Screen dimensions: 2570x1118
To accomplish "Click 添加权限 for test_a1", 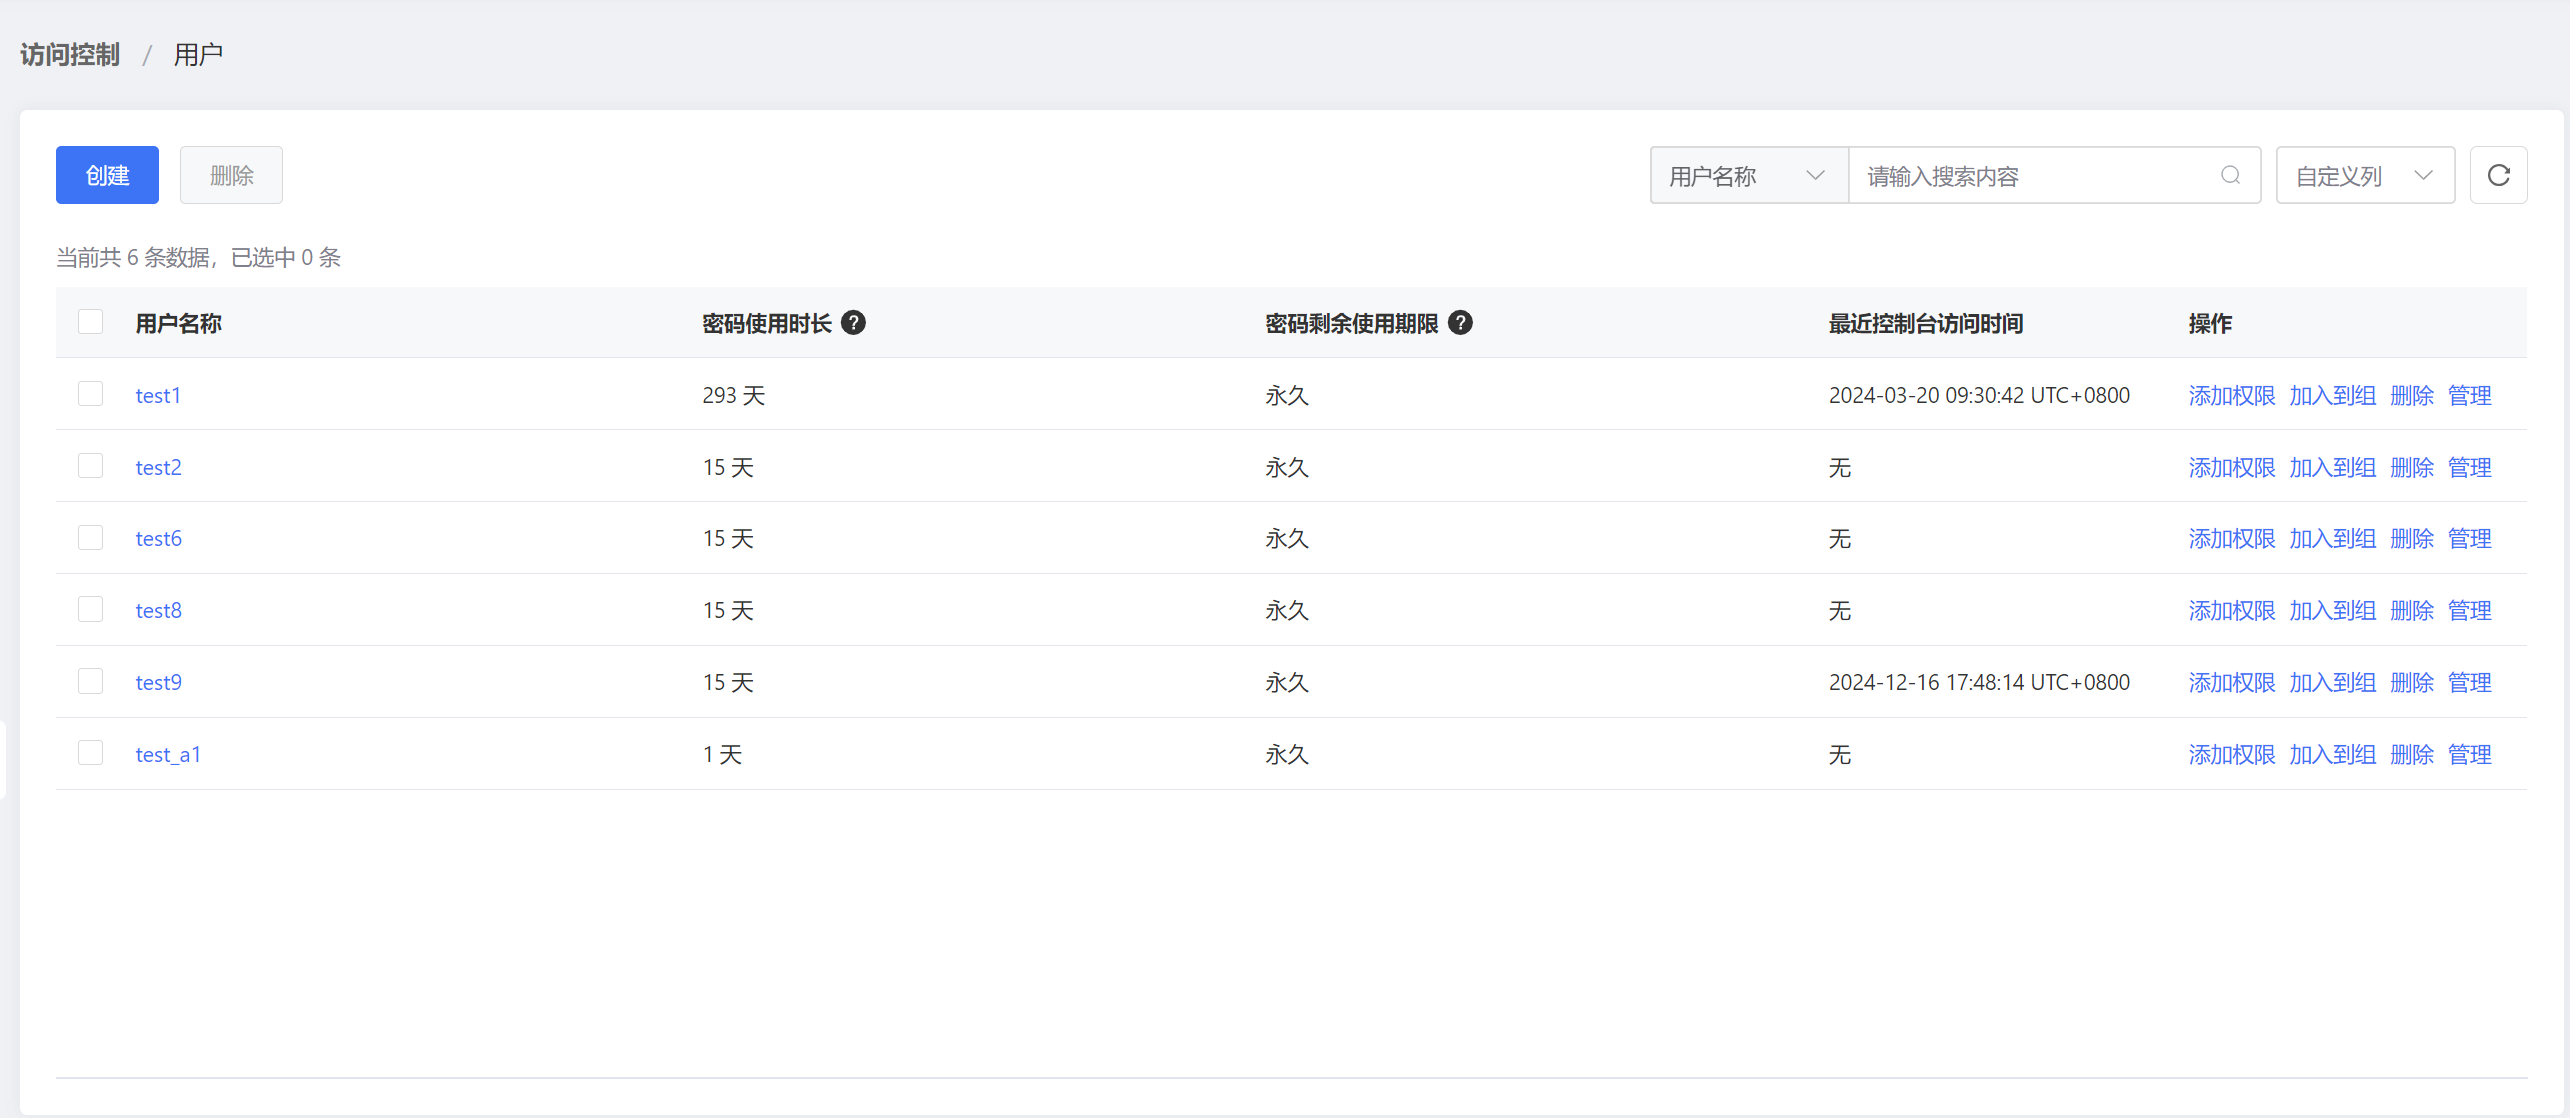I will 2231,754.
